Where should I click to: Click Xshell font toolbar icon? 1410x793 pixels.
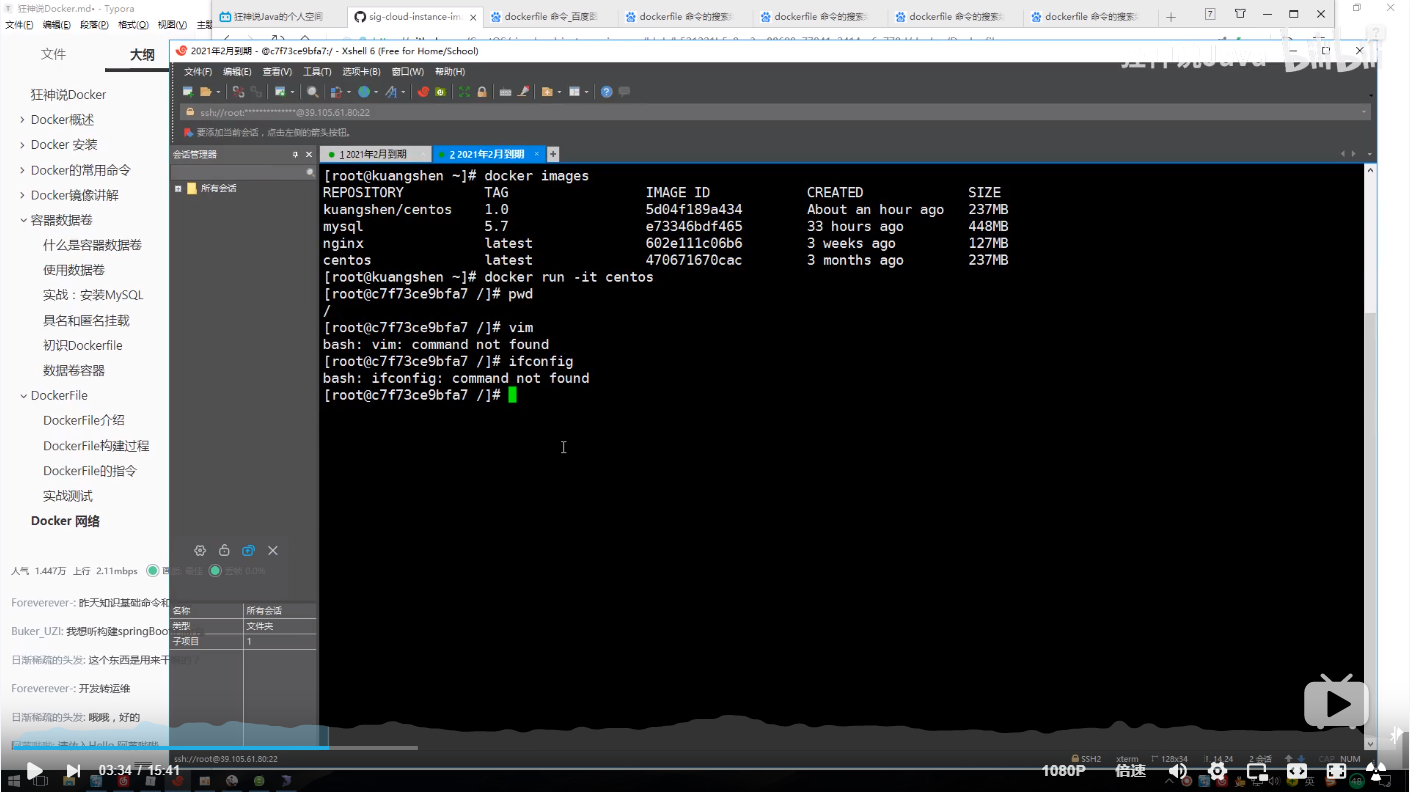(391, 92)
